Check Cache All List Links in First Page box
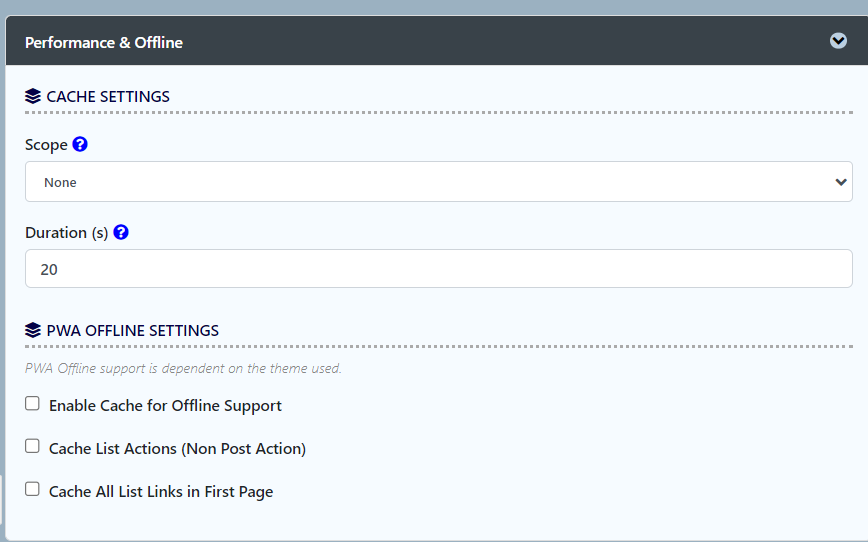The height and width of the screenshot is (542, 868). tap(32, 489)
